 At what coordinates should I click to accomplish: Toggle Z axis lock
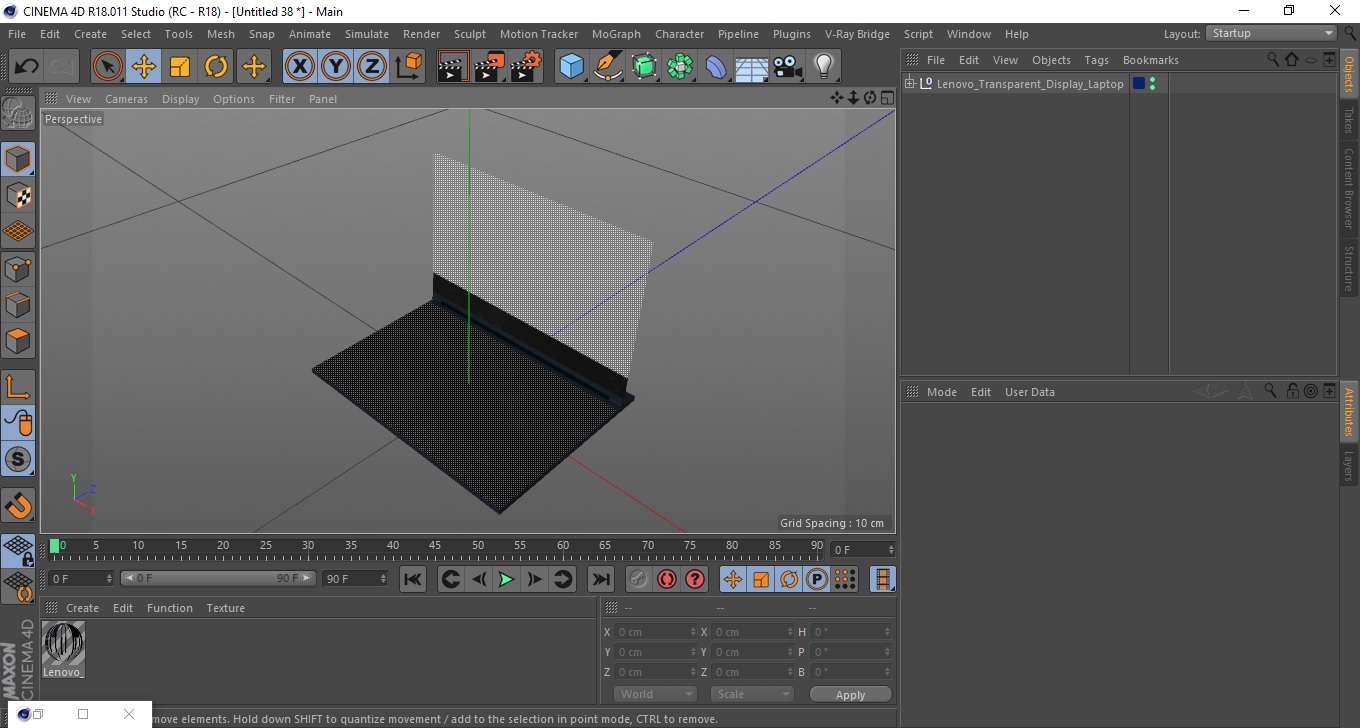tap(372, 67)
